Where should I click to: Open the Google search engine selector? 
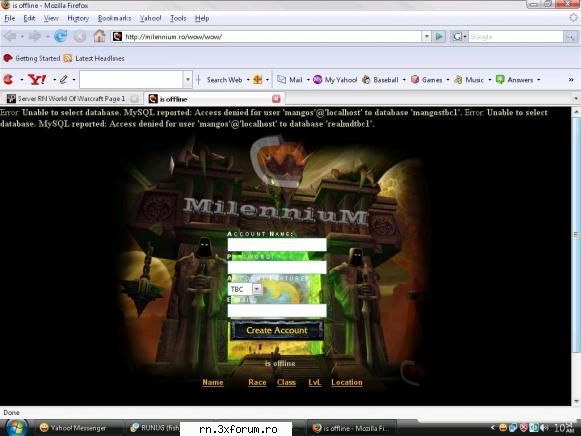coord(459,36)
